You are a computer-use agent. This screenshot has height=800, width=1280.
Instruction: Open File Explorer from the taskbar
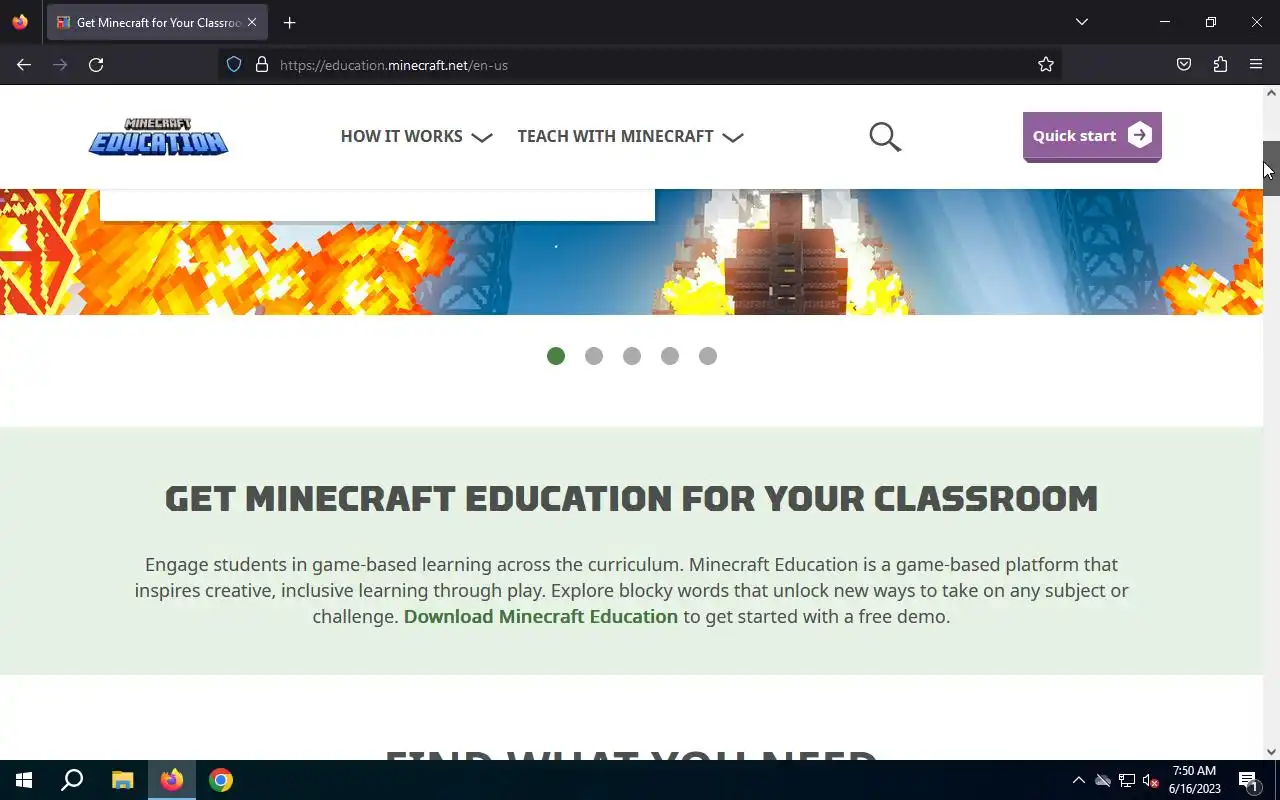coord(122,780)
